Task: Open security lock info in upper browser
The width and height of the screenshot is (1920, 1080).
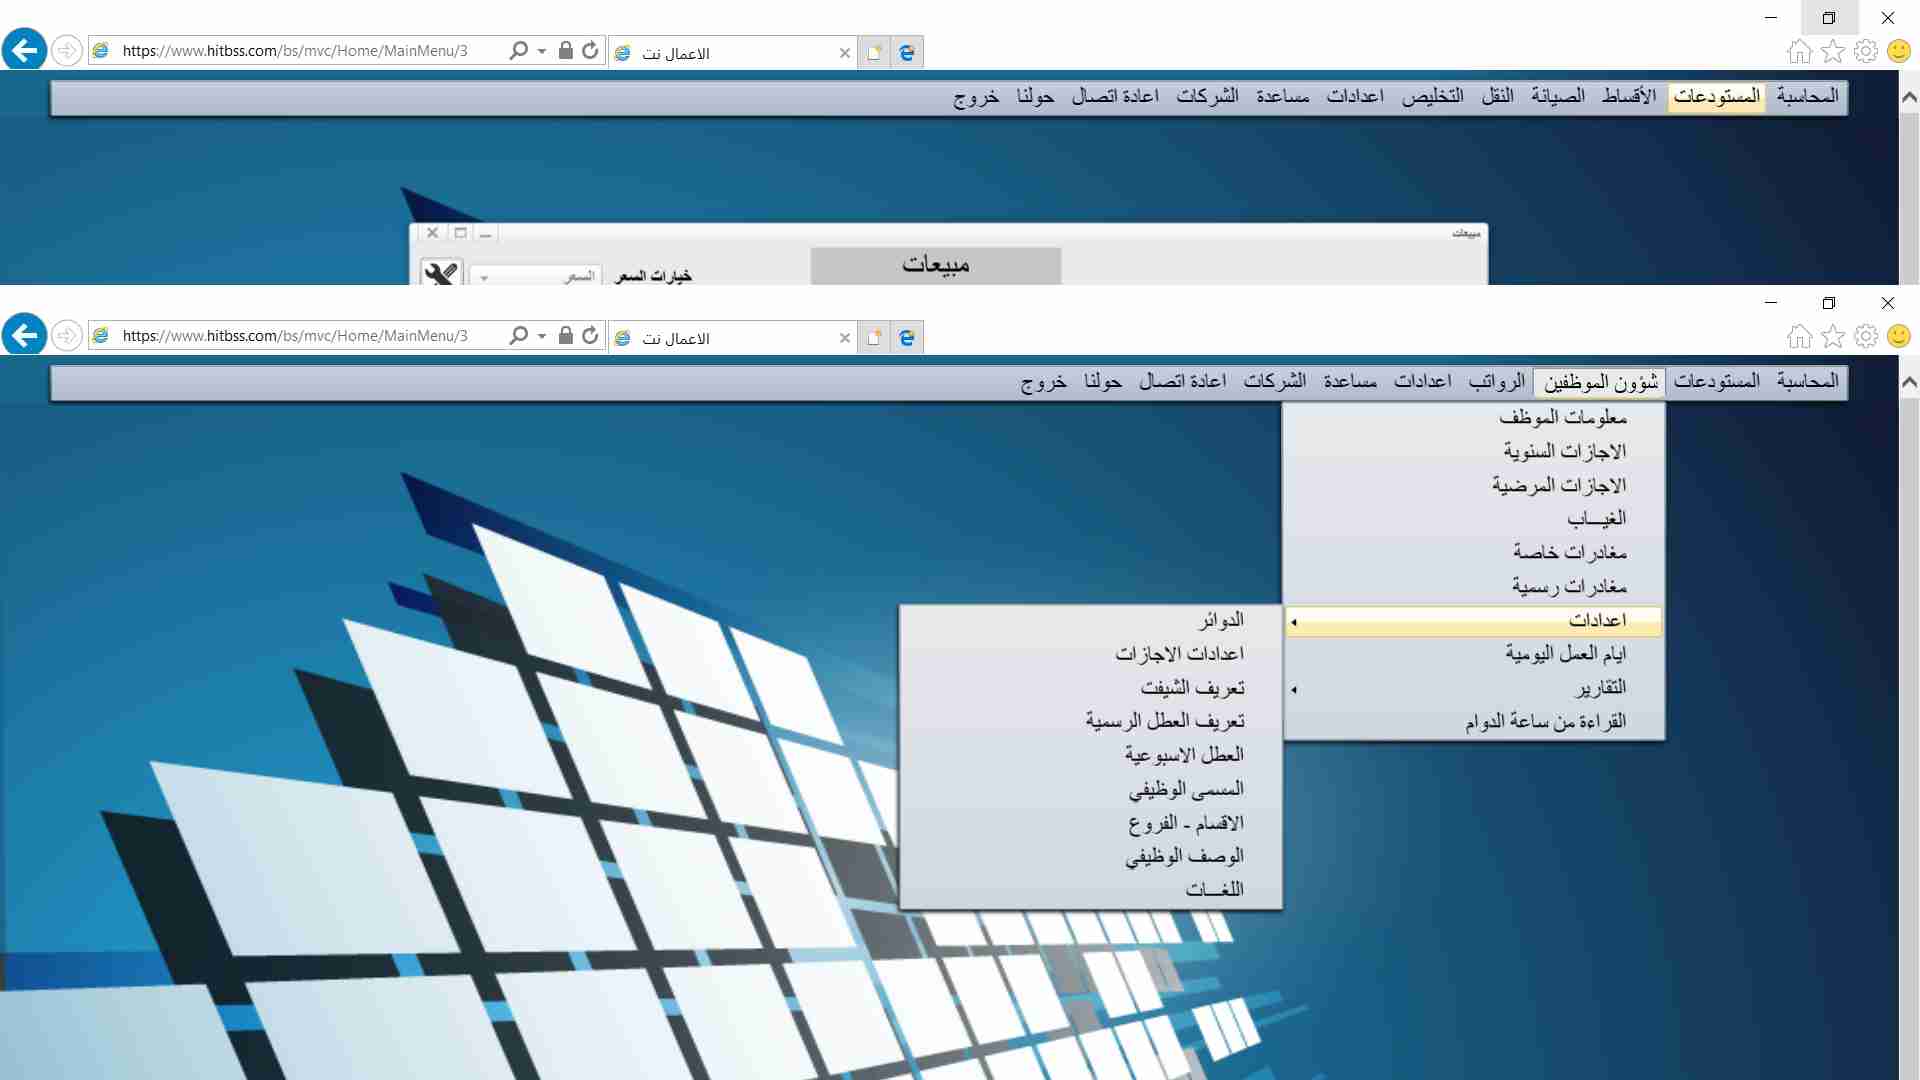Action: 566,50
